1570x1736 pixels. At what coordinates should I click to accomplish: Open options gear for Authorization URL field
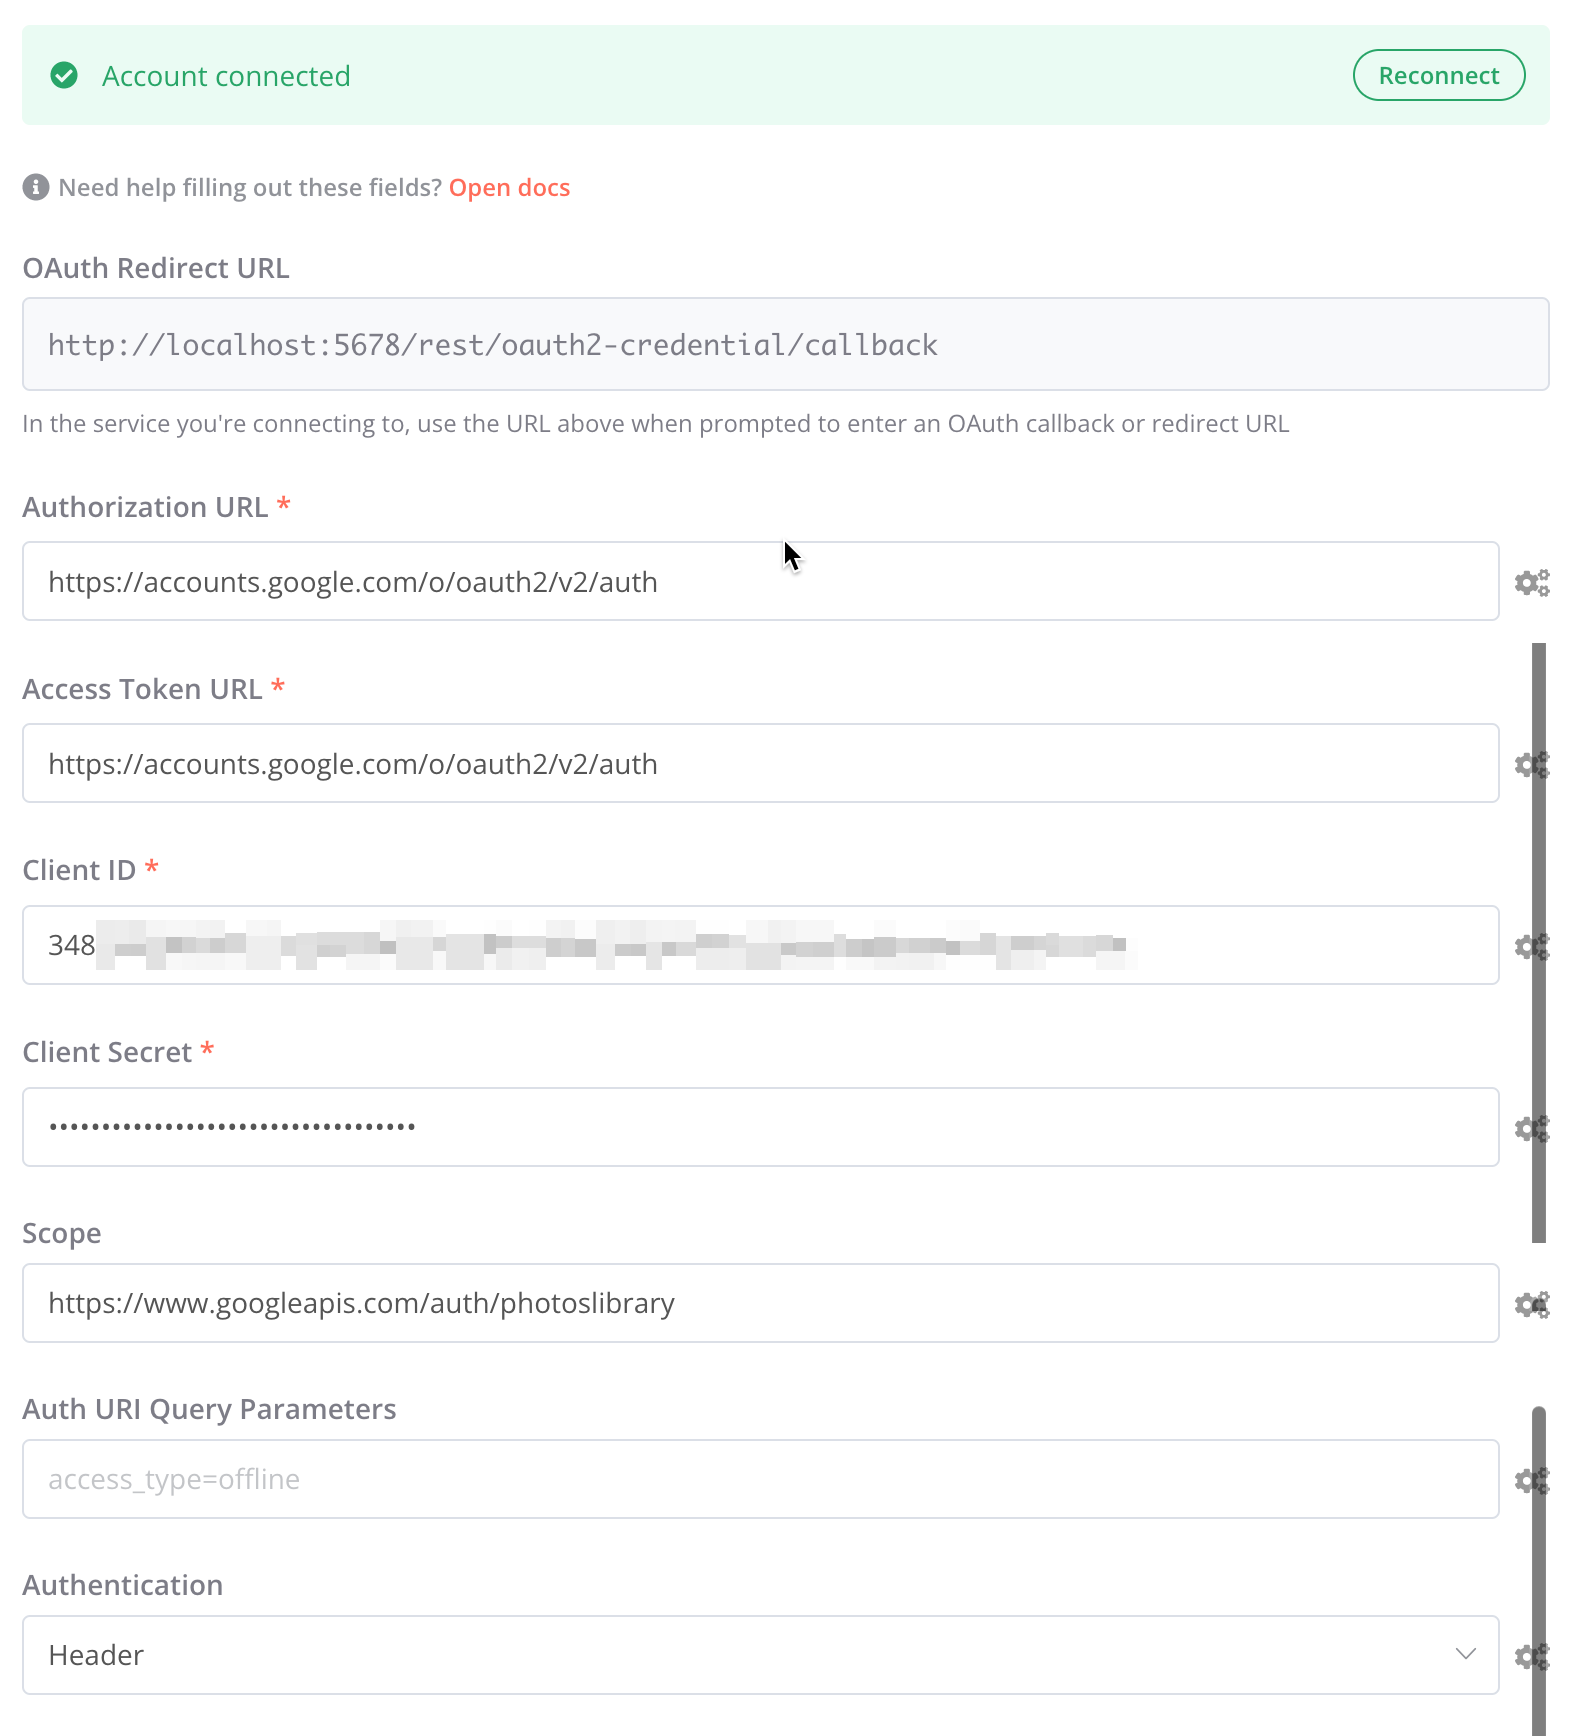1531,582
